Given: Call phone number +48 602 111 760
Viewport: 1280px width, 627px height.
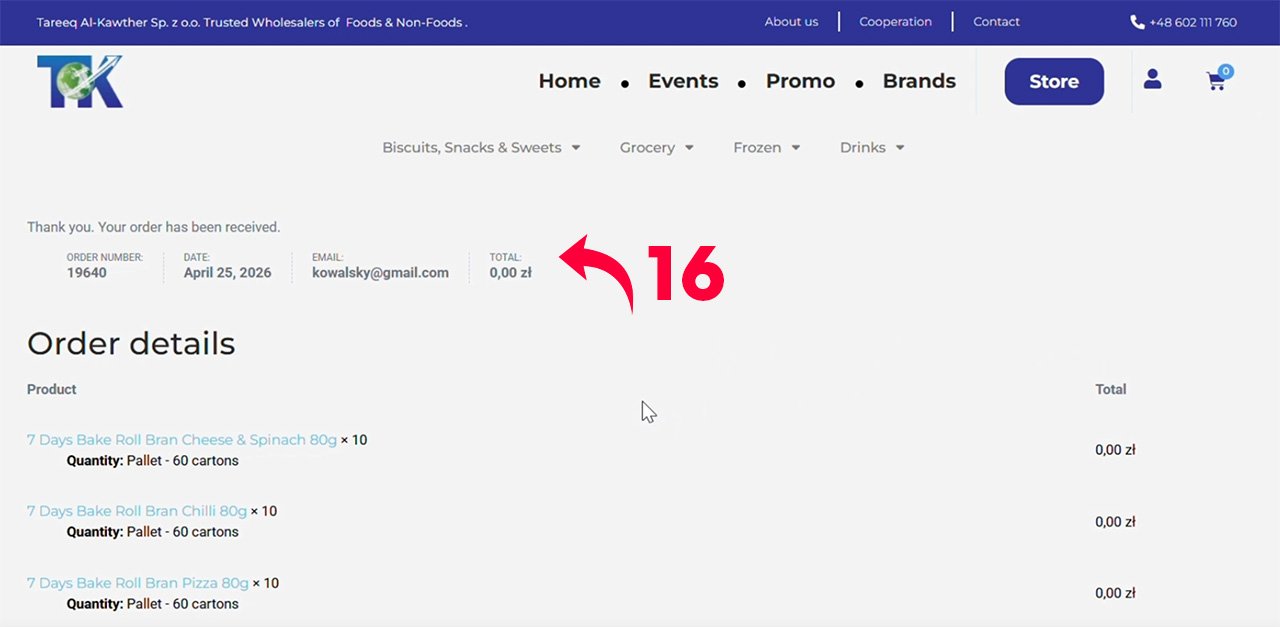Looking at the screenshot, I should click(x=1192, y=22).
